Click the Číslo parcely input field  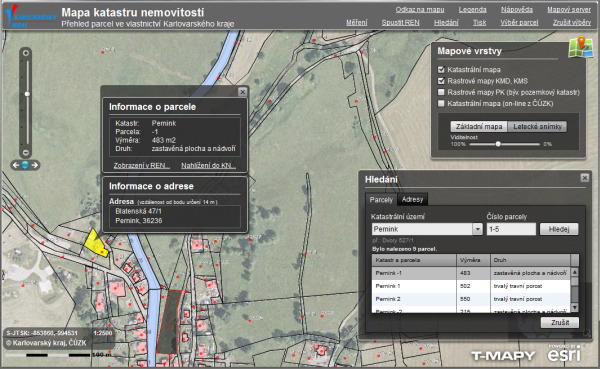tap(511, 229)
